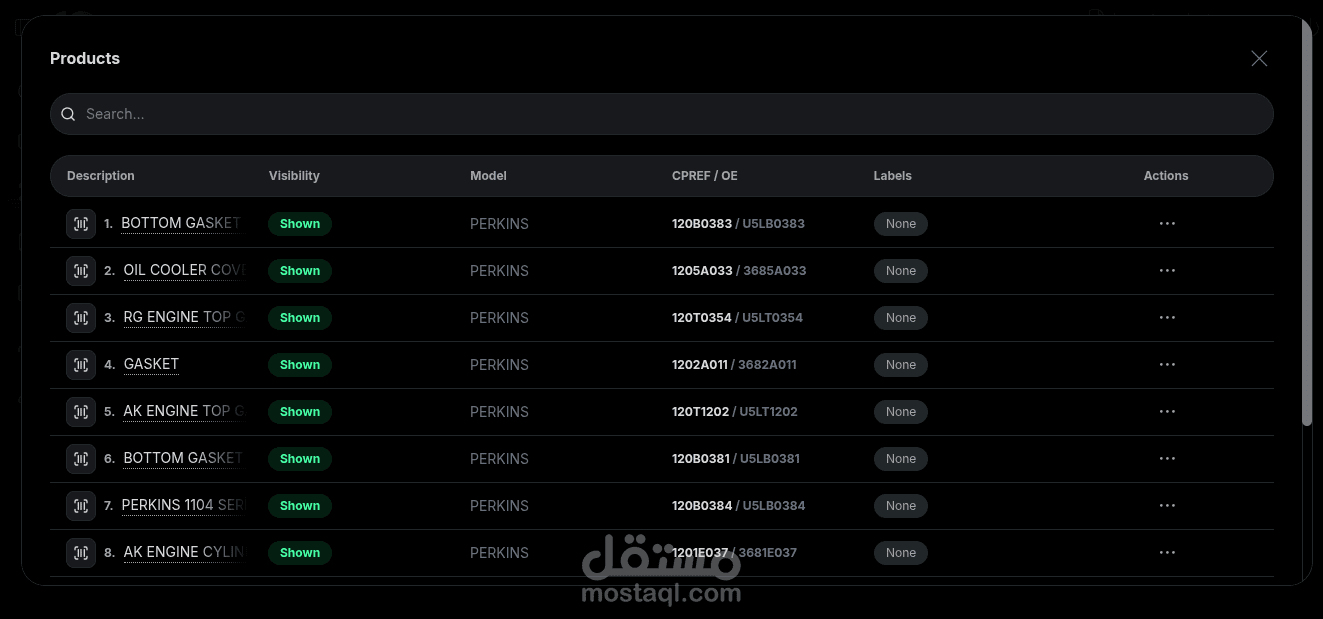Select CPREF code 120B0383 / U5LB0383
Screen dimensions: 1323x619
point(738,224)
